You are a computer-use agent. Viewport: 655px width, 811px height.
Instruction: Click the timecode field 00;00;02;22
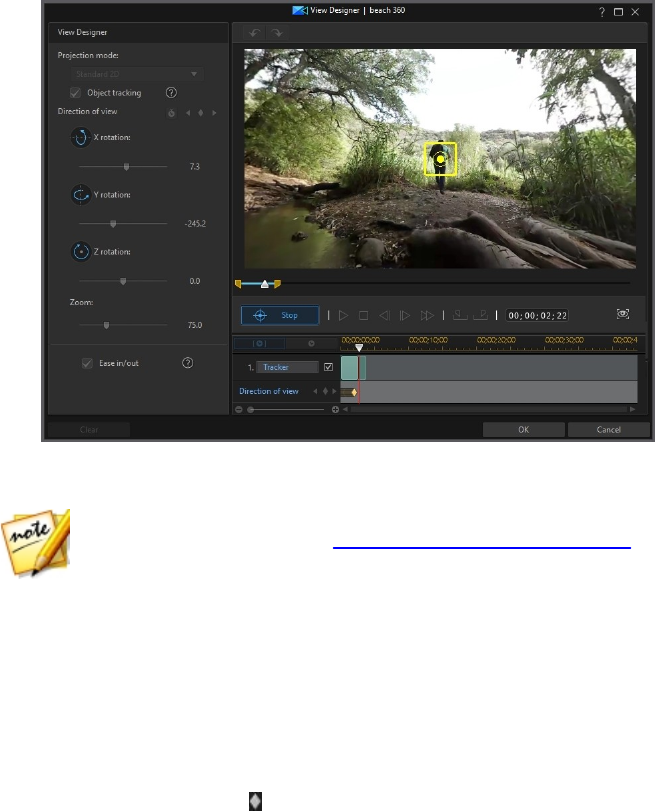tap(538, 316)
